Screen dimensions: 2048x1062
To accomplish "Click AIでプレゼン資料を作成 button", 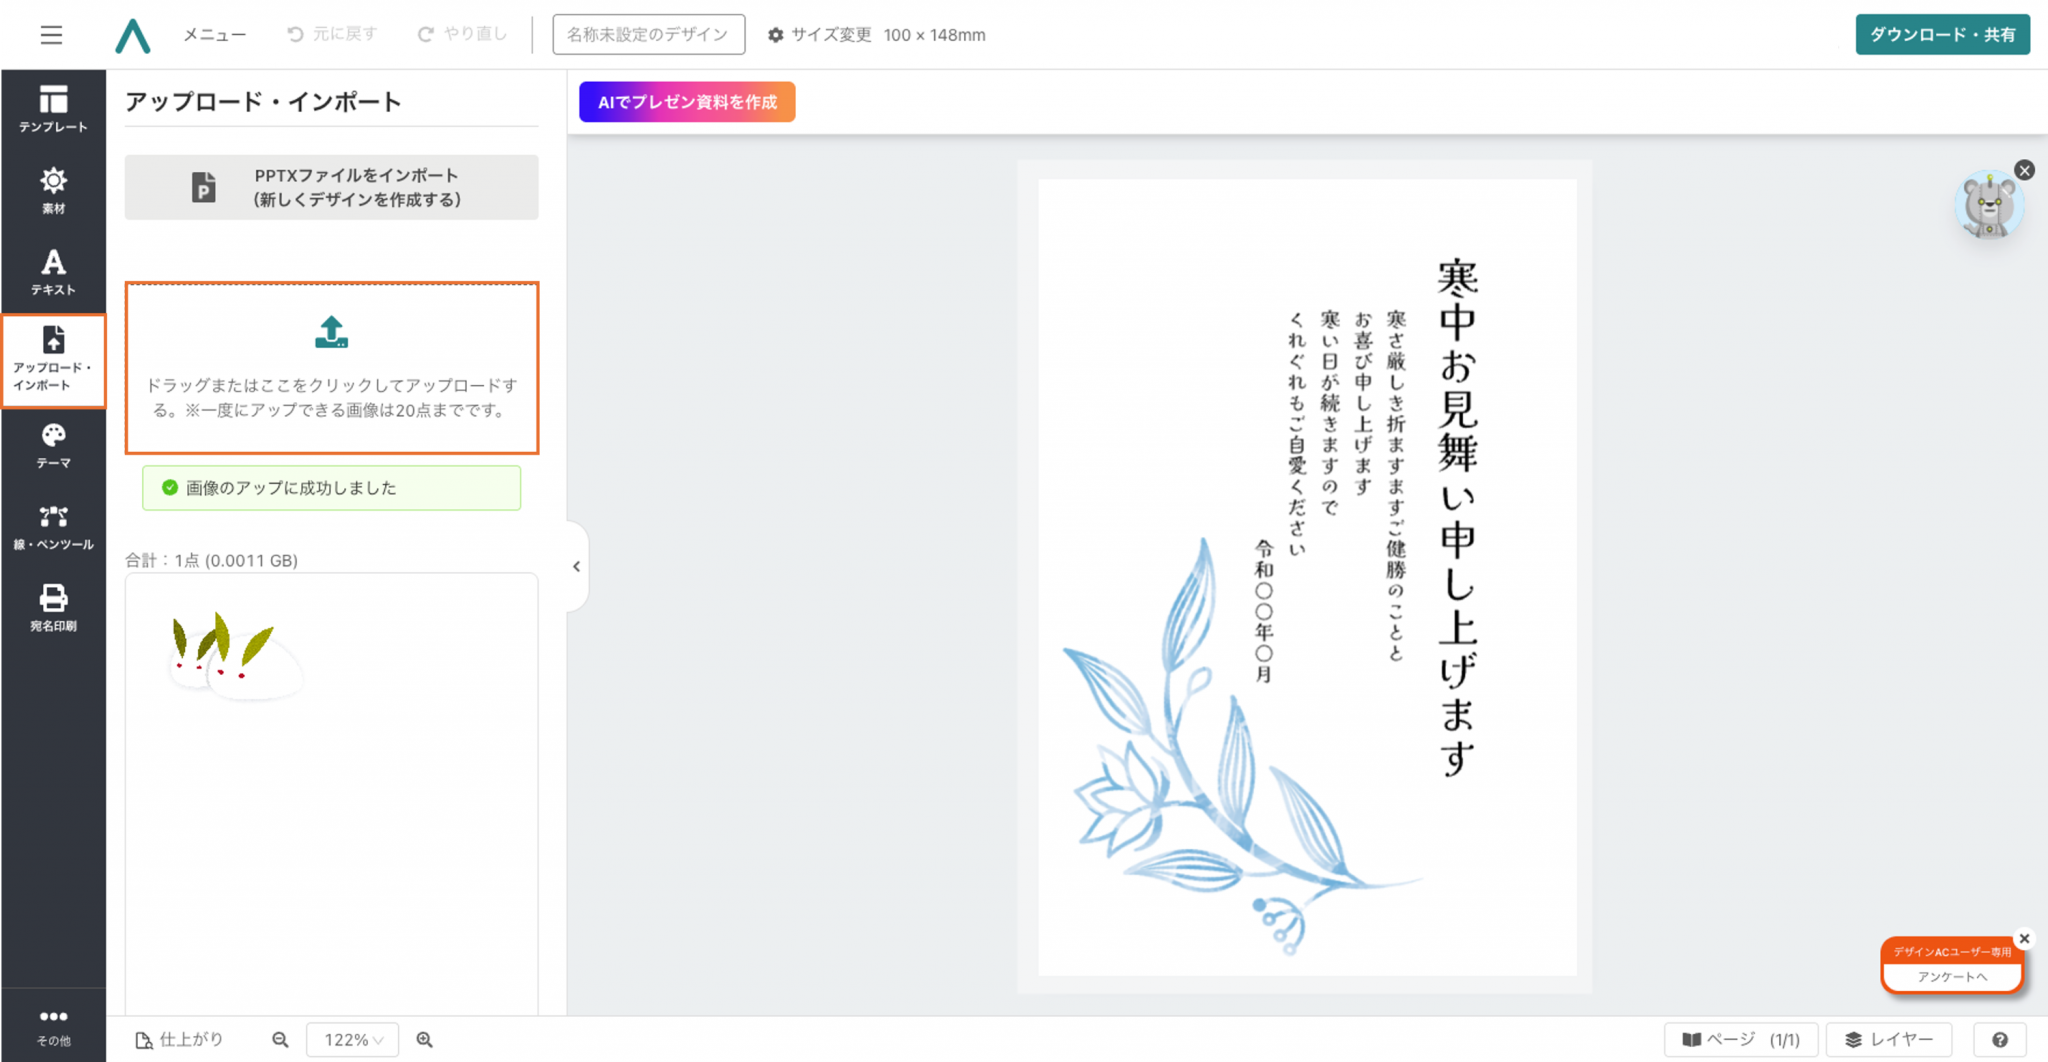I will [687, 102].
